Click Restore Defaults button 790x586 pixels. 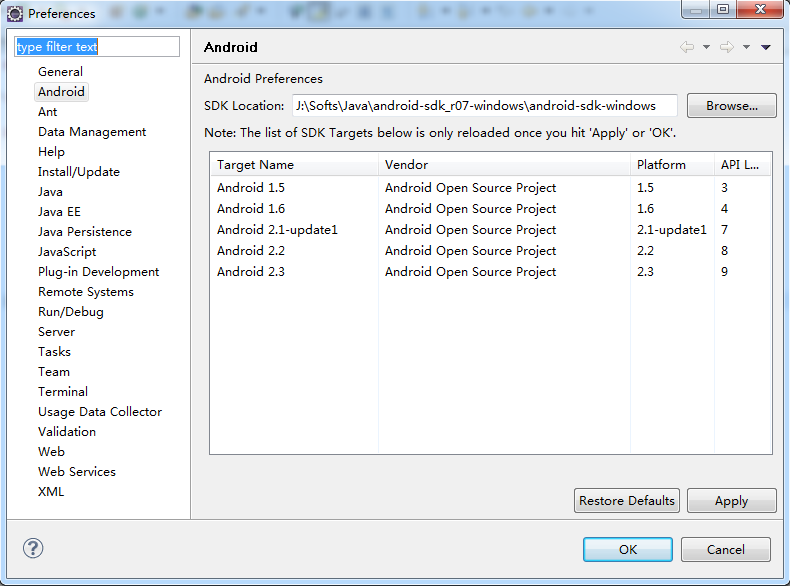(627, 500)
